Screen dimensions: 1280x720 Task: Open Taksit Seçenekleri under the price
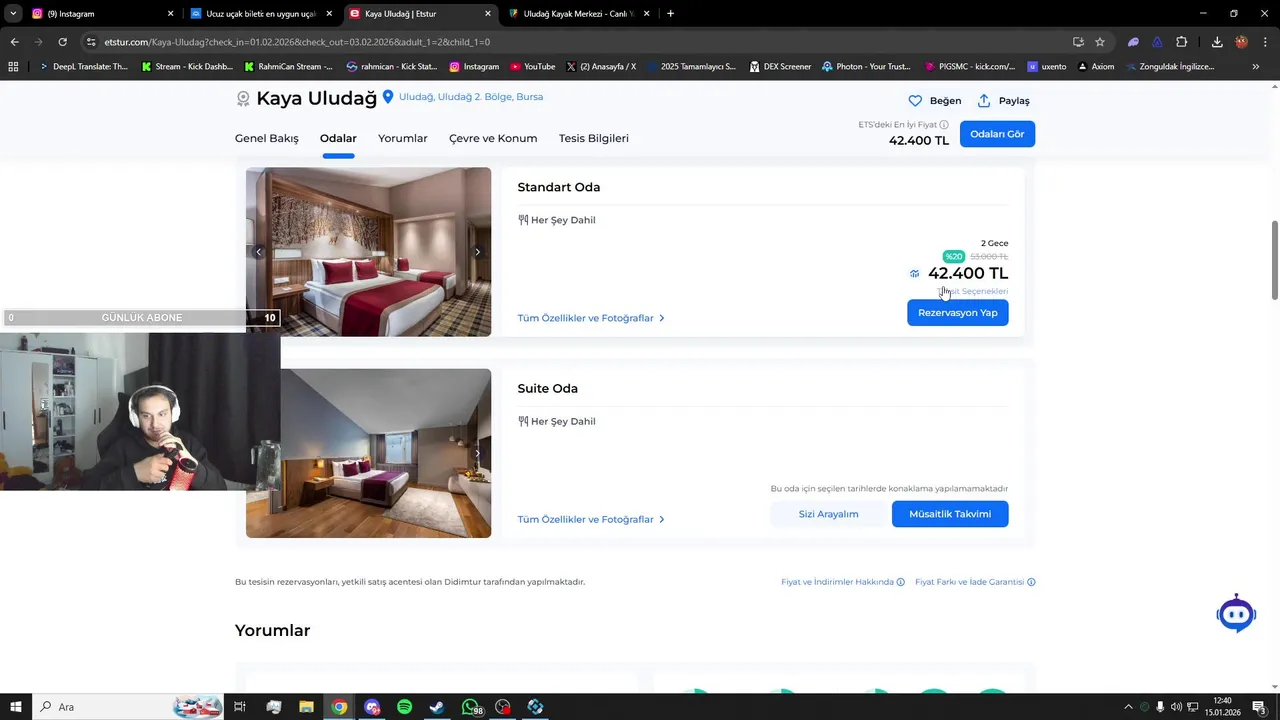coord(972,291)
